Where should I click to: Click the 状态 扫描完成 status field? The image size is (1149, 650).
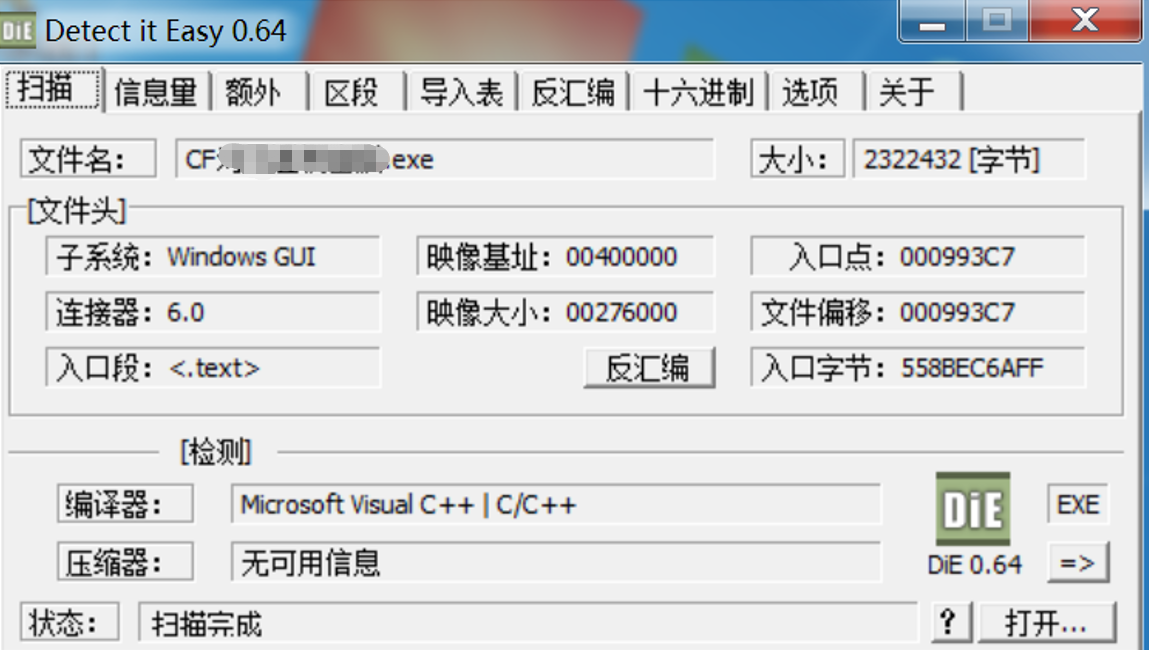click(x=528, y=624)
